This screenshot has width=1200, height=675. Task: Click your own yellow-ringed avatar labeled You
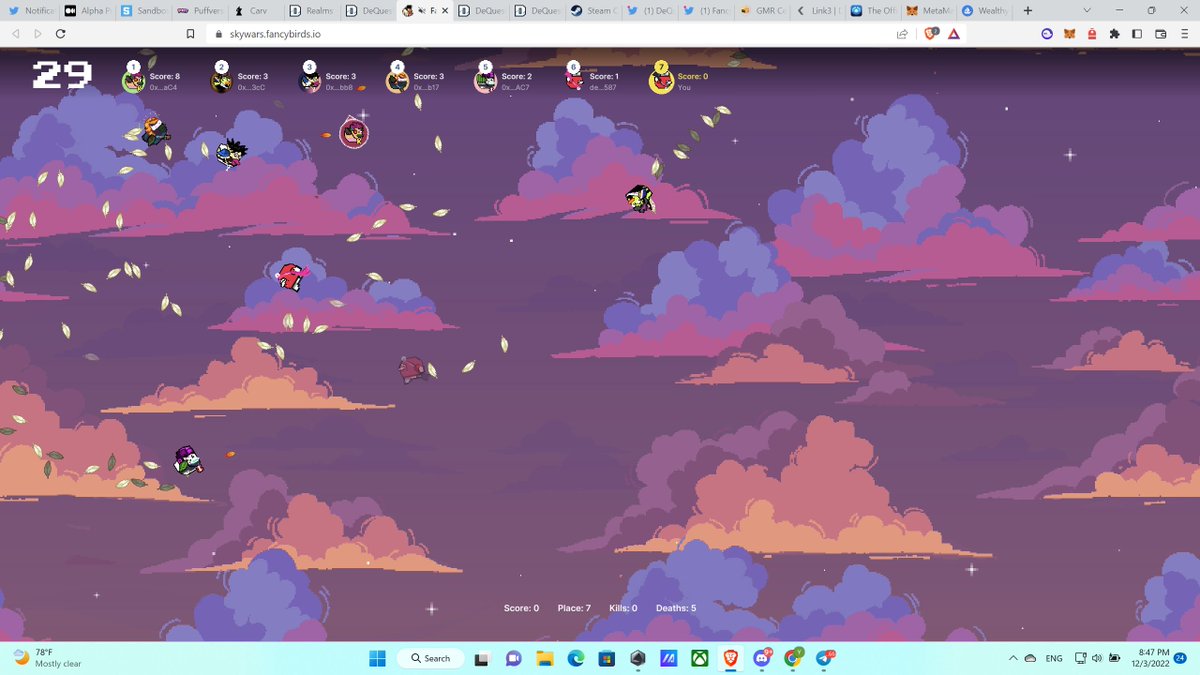[661, 82]
